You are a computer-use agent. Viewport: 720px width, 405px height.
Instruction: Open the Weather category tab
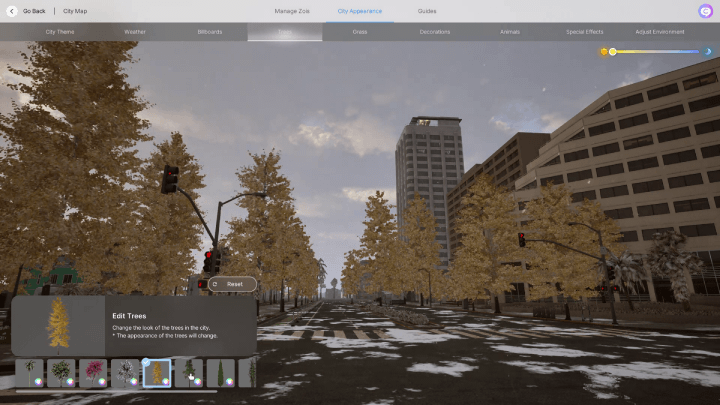pyautogui.click(x=135, y=32)
